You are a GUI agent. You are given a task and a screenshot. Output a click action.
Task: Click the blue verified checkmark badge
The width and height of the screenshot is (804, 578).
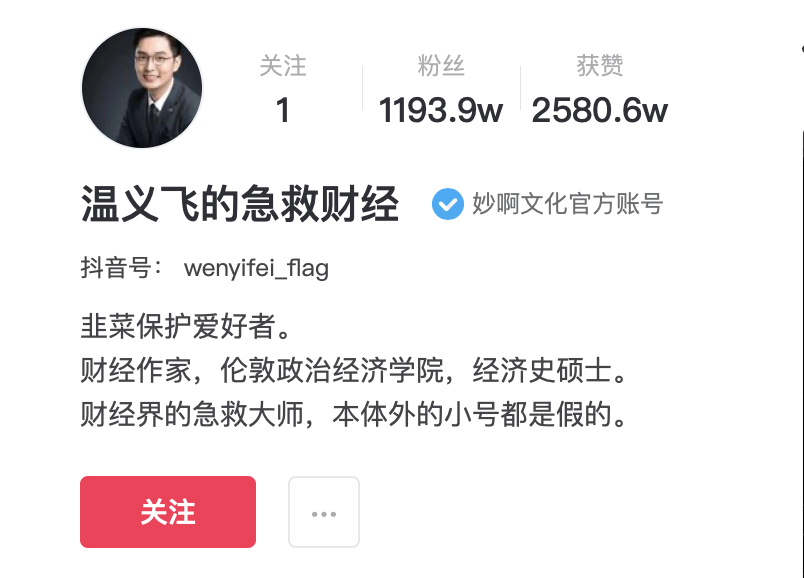point(448,204)
